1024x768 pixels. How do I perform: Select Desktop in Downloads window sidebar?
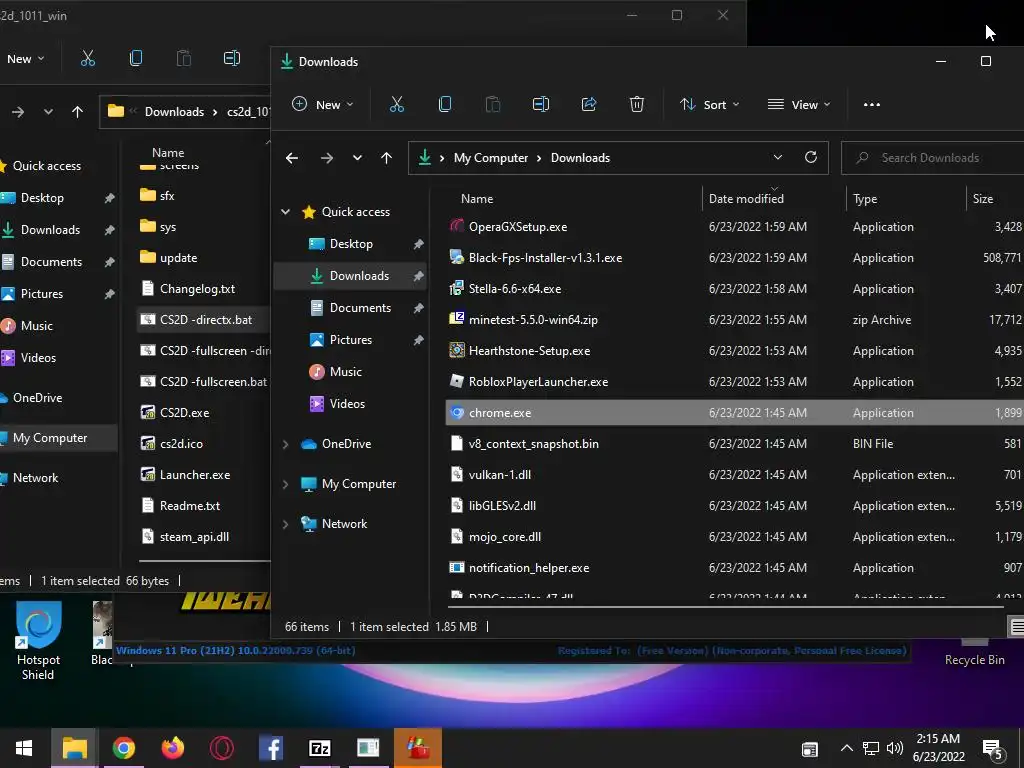tap(351, 244)
